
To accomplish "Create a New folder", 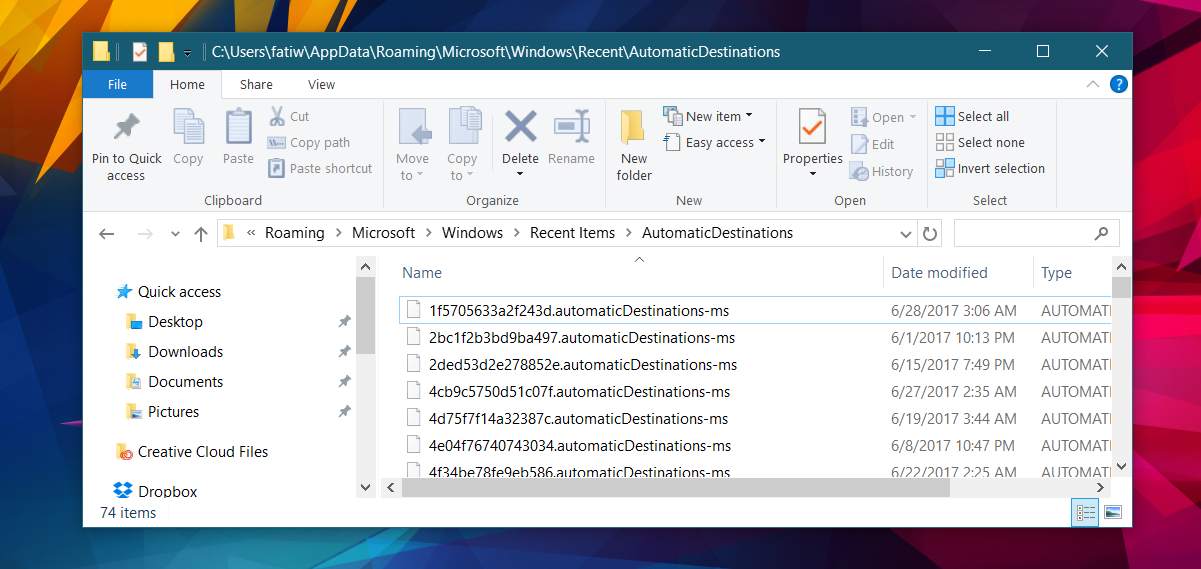I will click(634, 146).
